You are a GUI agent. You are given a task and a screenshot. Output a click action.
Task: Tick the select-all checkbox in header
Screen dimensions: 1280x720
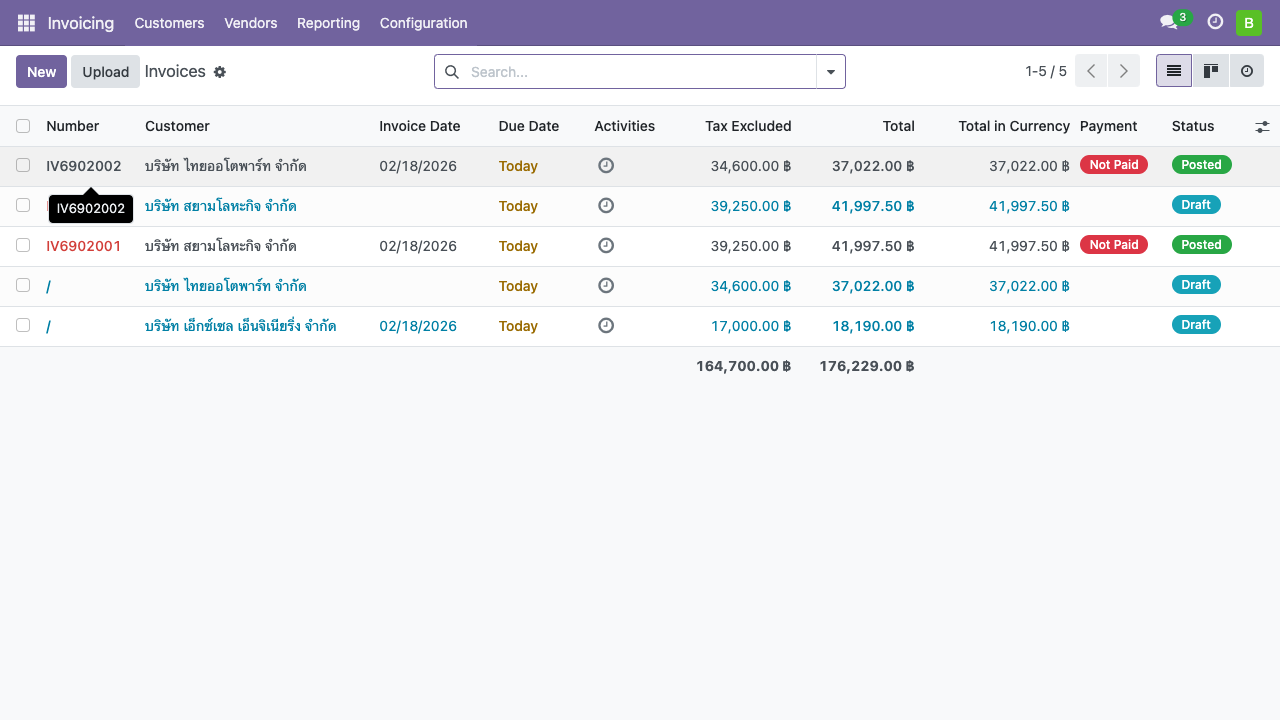[x=23, y=126]
